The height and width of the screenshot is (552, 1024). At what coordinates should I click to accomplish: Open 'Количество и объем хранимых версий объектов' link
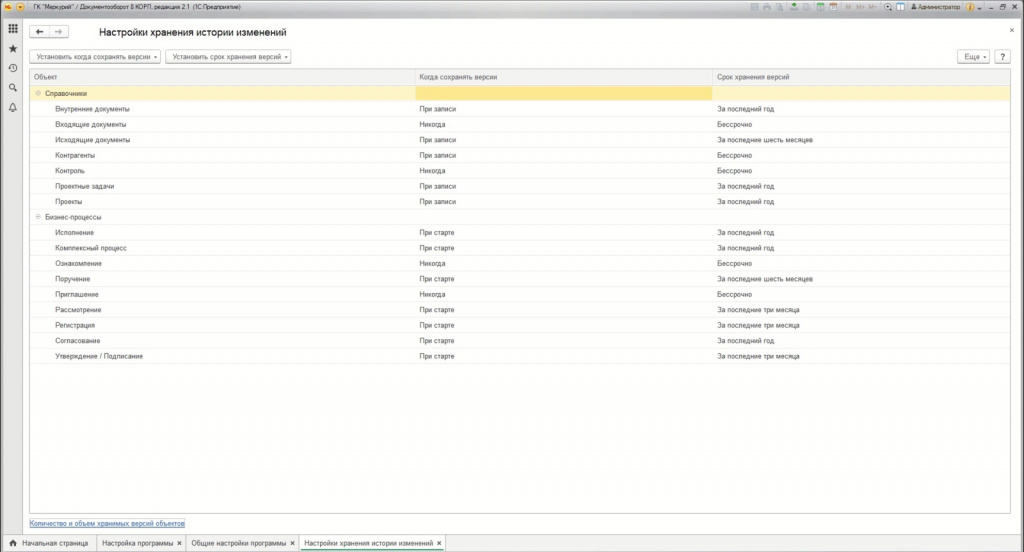(108, 523)
